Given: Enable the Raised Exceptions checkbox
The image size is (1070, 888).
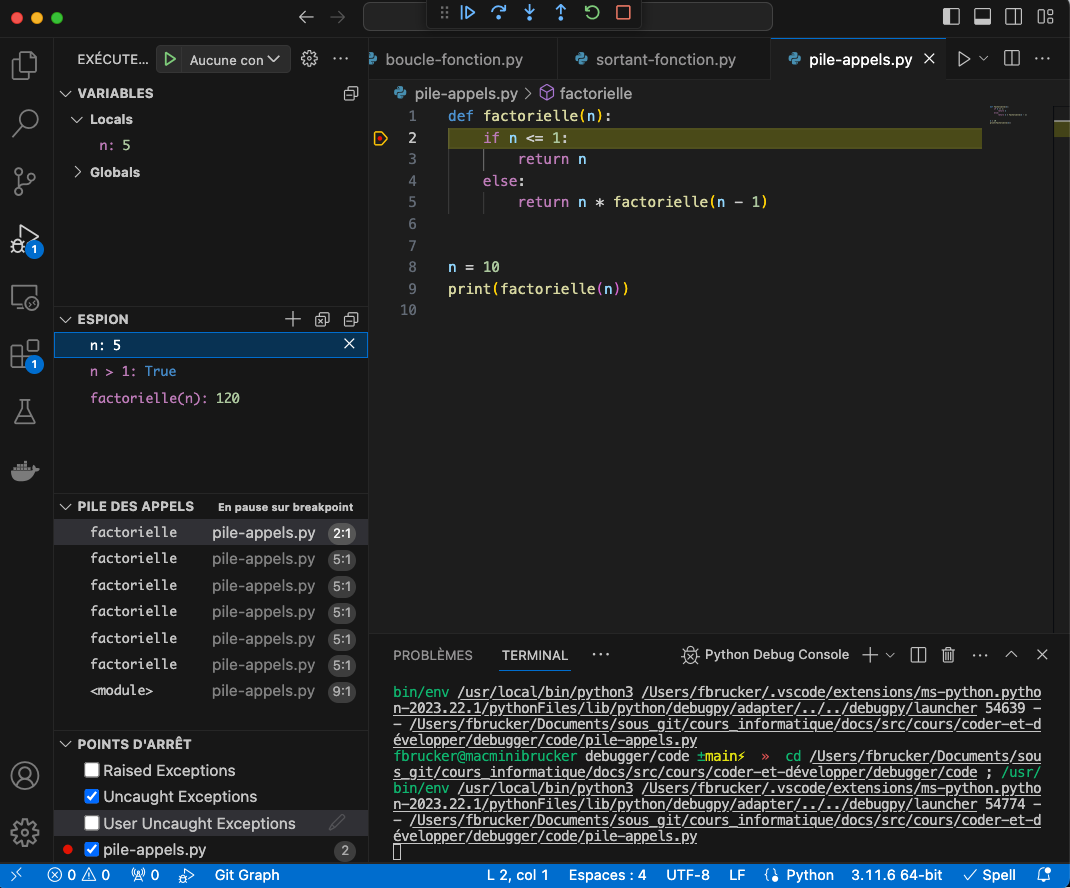Looking at the screenshot, I should (x=92, y=771).
